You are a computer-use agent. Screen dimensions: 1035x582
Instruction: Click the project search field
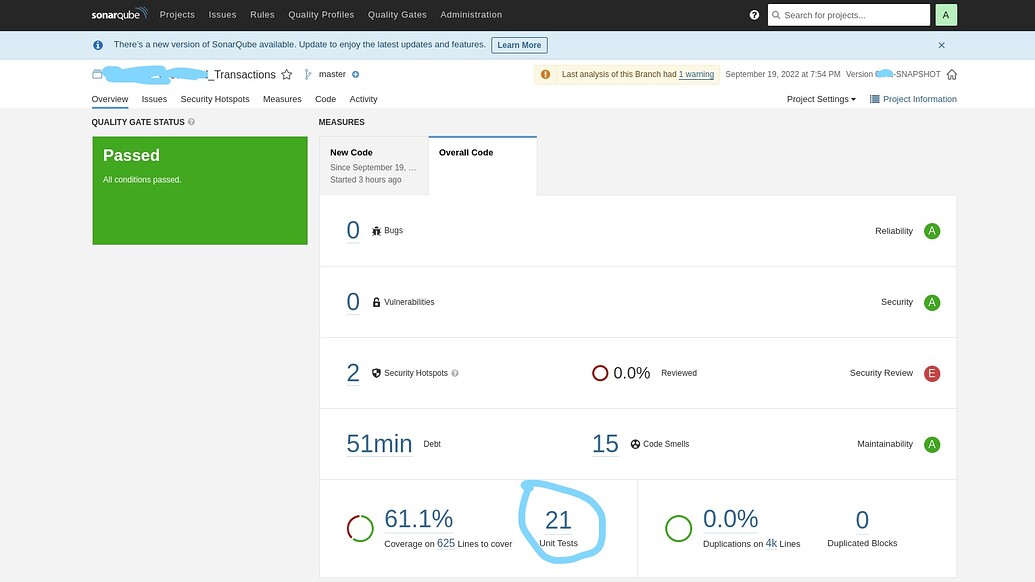tap(849, 14)
